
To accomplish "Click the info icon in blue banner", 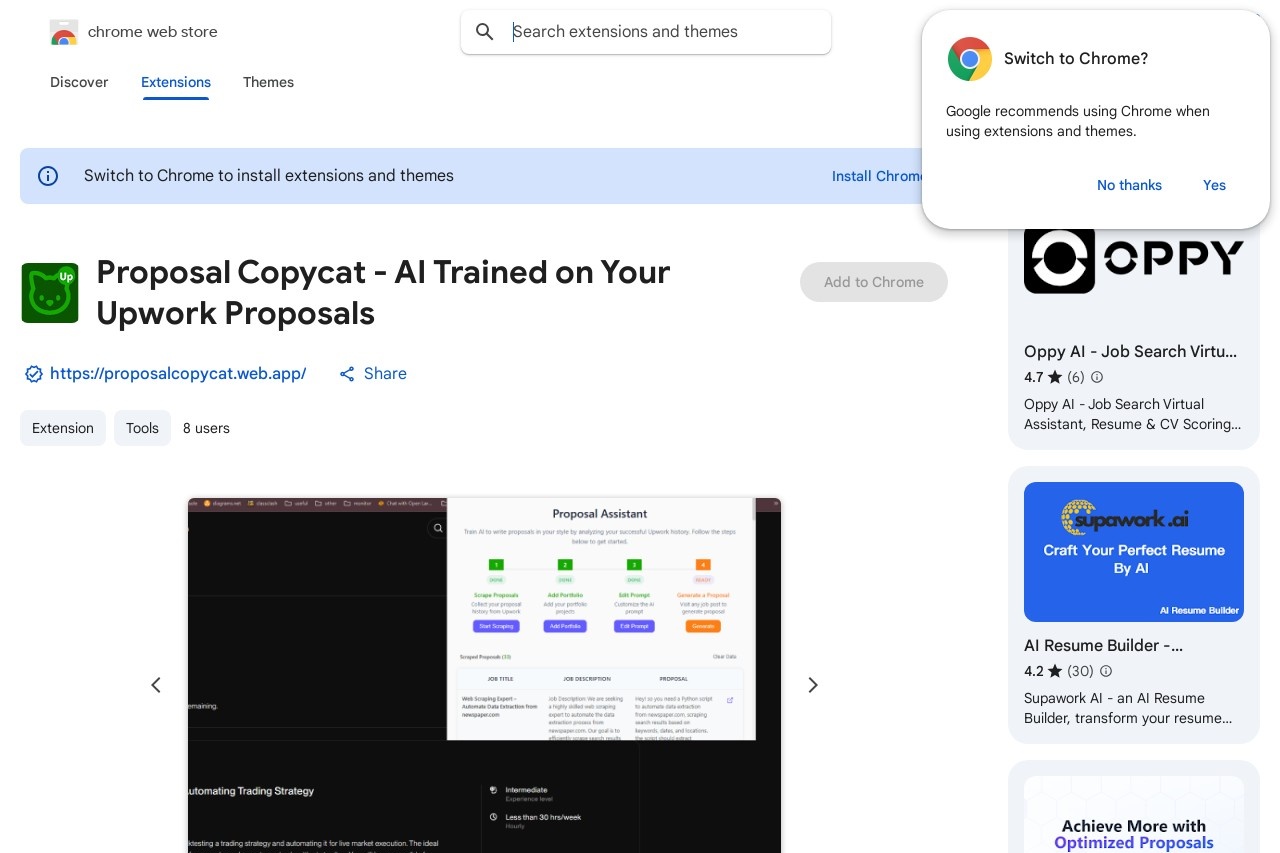I will tap(48, 176).
